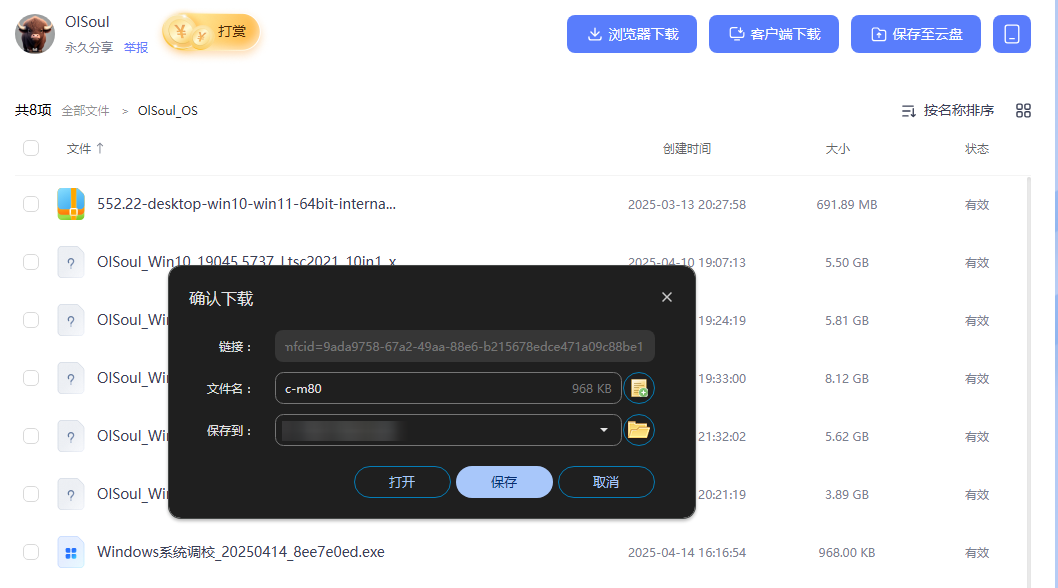1058x588 pixels.
Task: Click size value 5.50 GB
Action: [x=847, y=263]
